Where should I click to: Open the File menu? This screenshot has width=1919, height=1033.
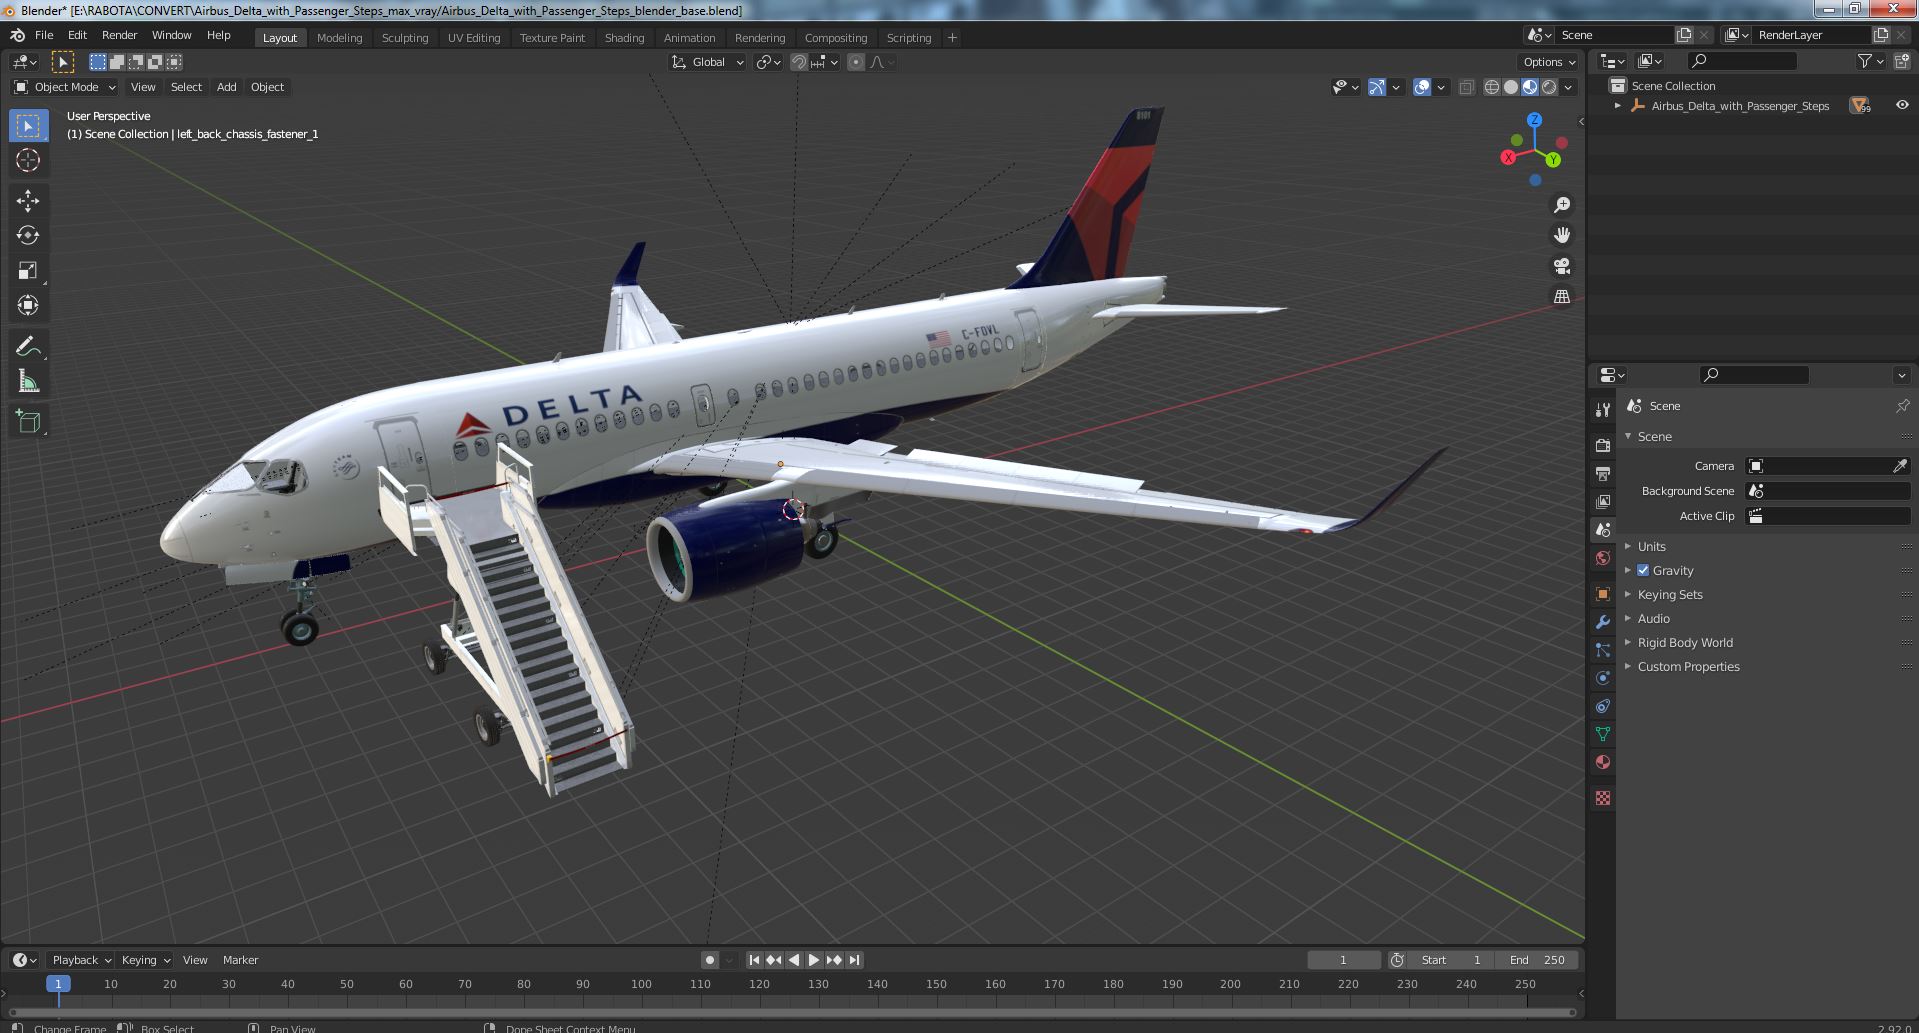tap(44, 35)
